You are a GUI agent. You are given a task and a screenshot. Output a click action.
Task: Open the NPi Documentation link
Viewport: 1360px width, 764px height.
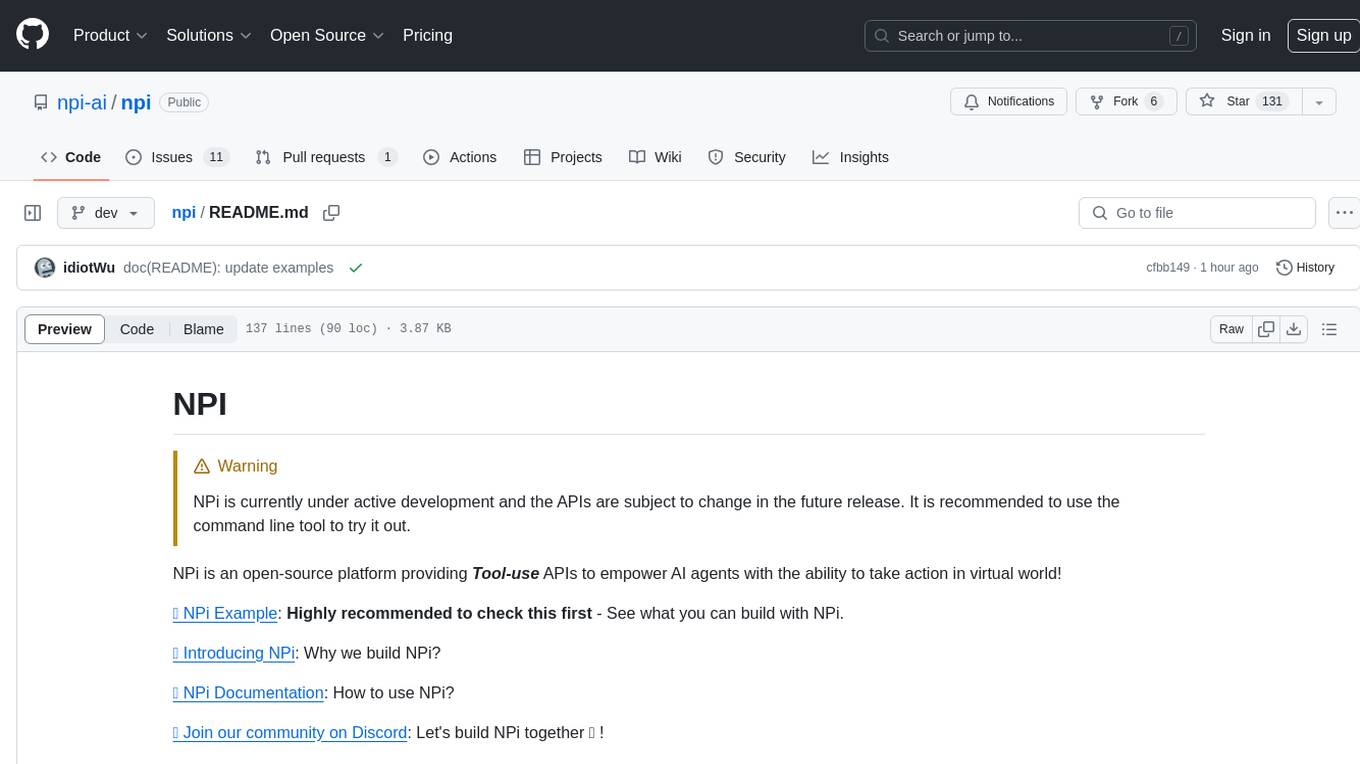249,693
